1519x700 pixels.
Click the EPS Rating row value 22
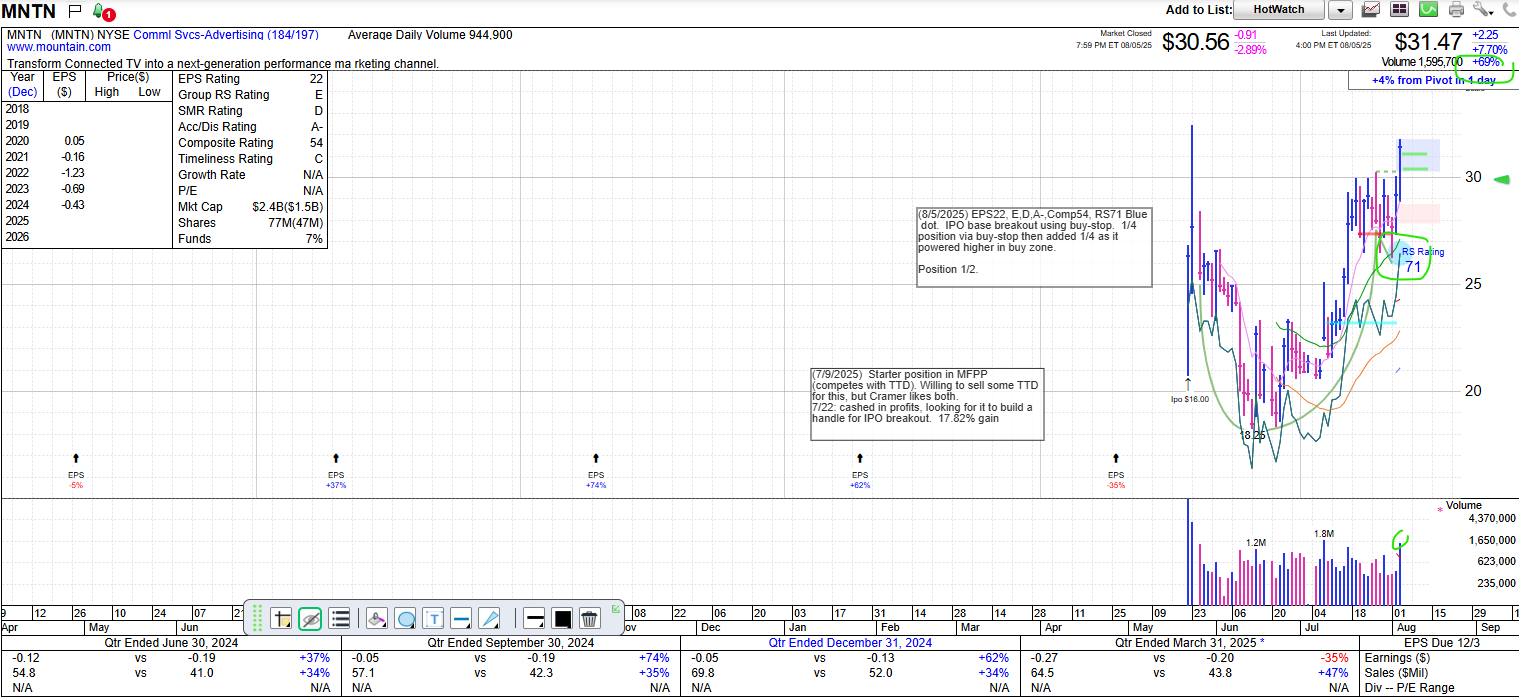tap(316, 79)
